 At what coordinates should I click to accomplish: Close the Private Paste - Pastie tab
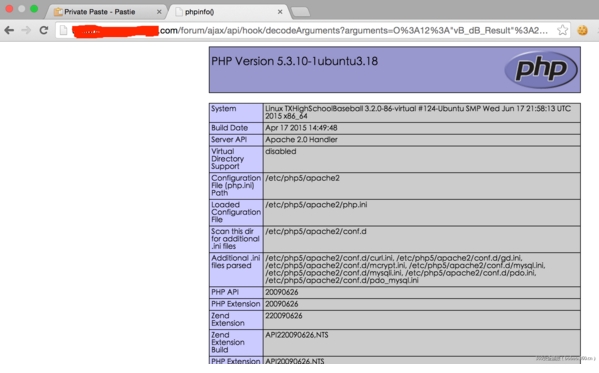point(159,12)
